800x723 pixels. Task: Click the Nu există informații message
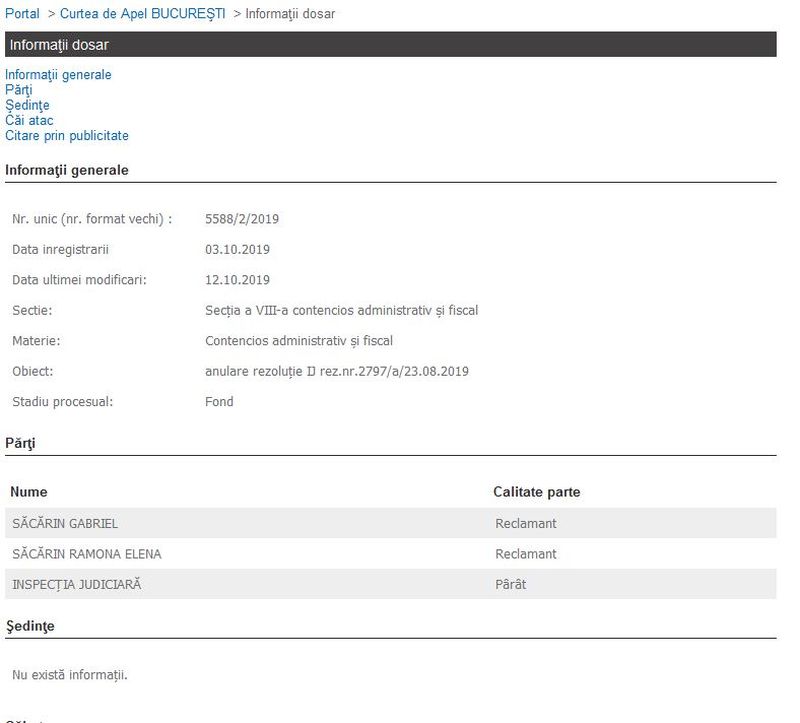coord(70,675)
